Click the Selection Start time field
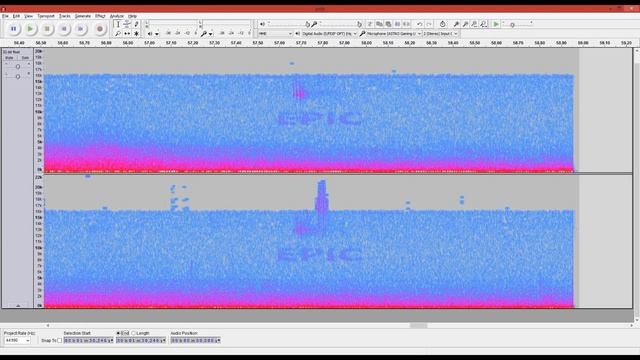This screenshot has height=360, width=640. point(88,340)
